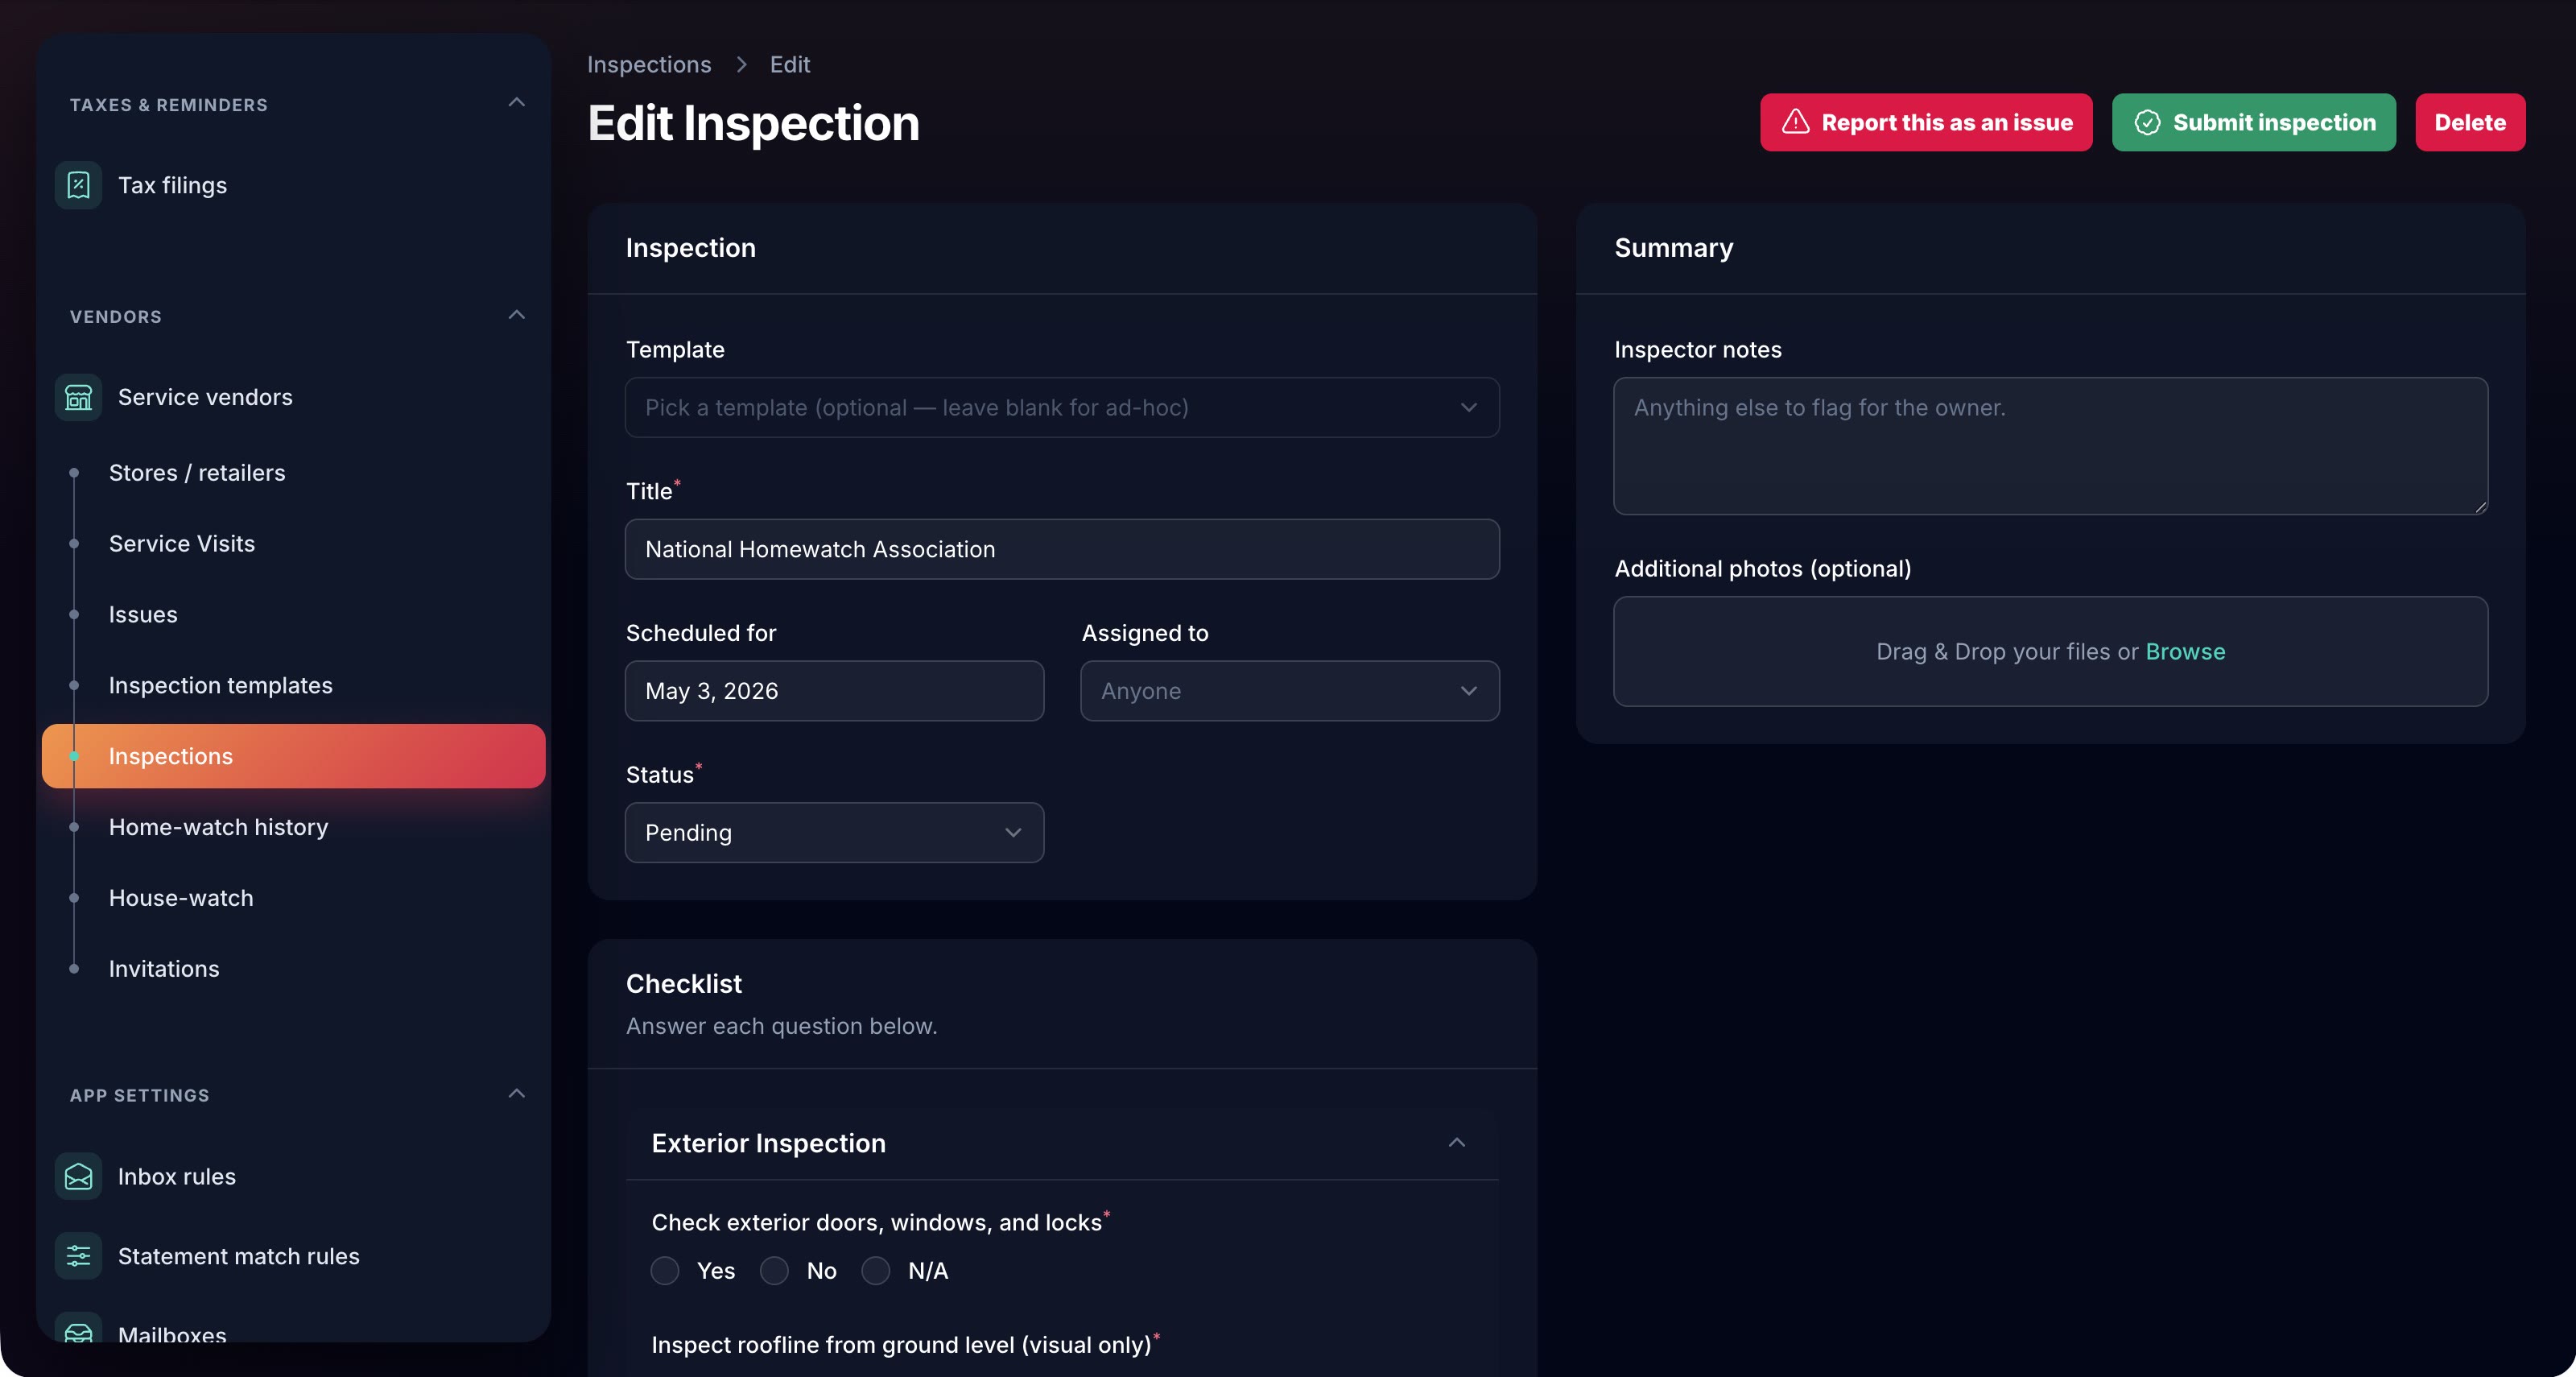Click the 'Check exterior doors, windows, and locks' text
Screen dimensions: 2576x1377
(x=876, y=1222)
